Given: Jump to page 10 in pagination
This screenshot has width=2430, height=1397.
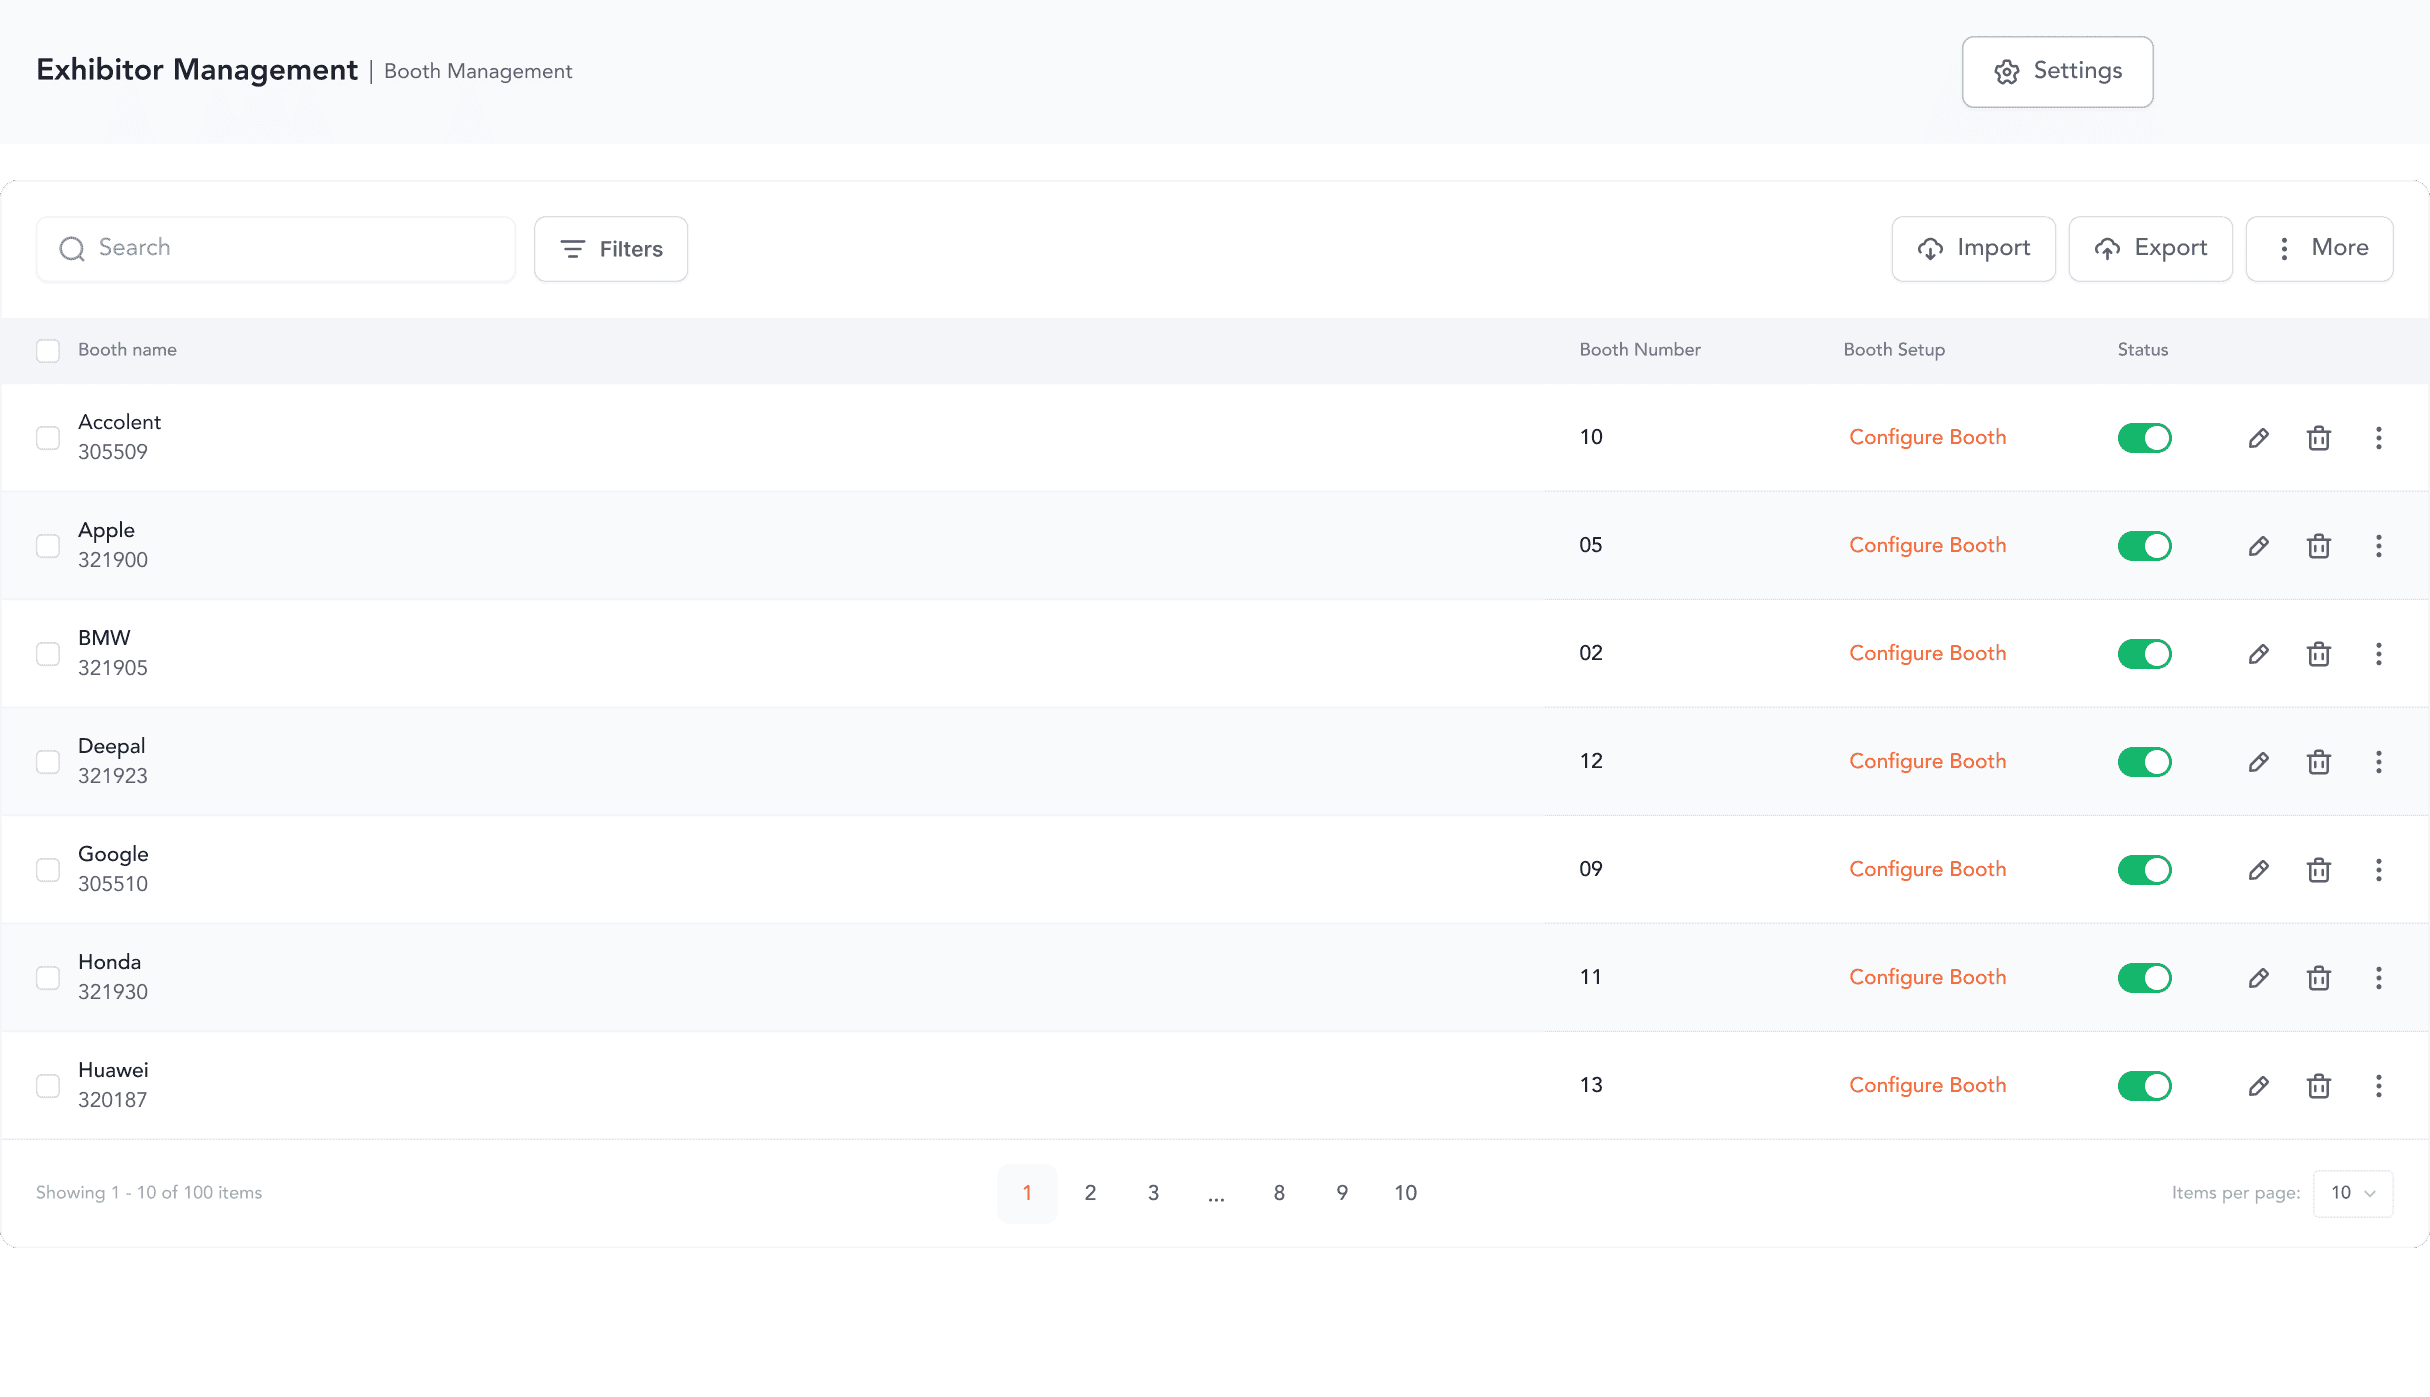Looking at the screenshot, I should coord(1405,1193).
